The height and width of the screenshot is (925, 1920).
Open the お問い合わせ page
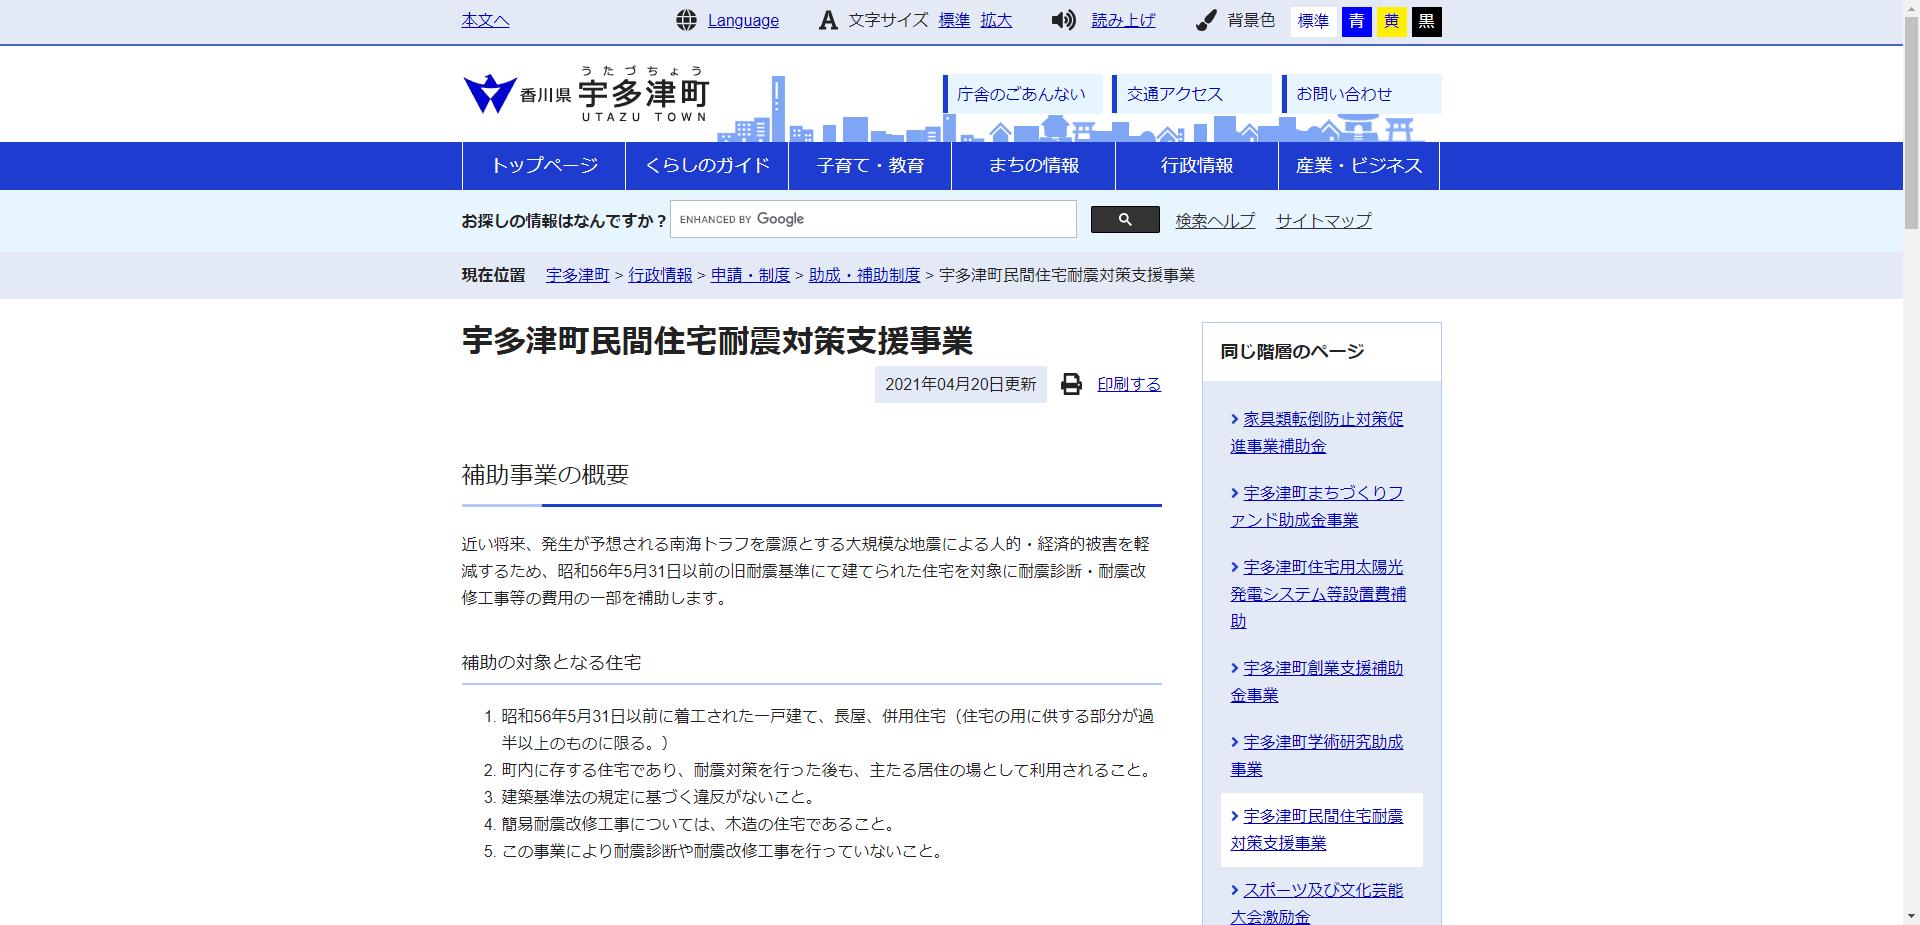1344,93
